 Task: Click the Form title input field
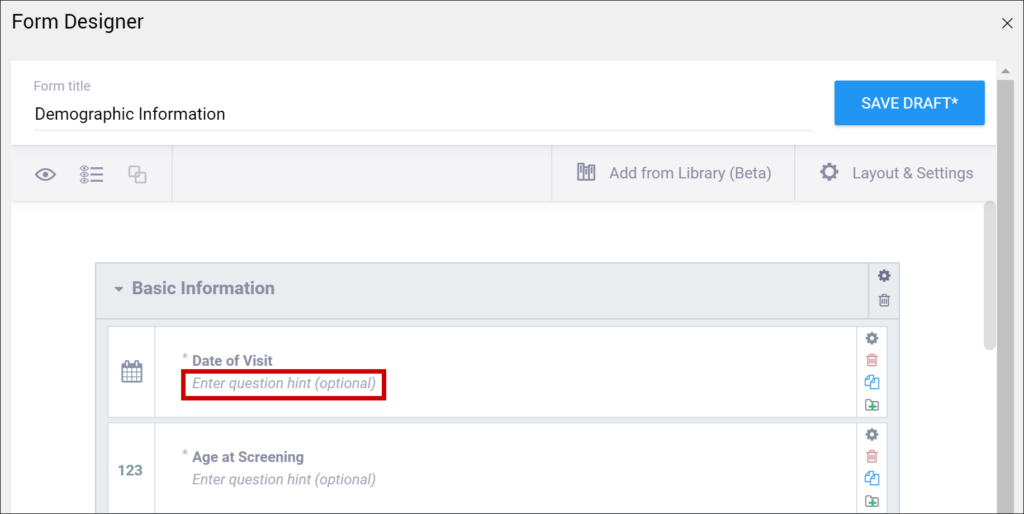[x=420, y=114]
